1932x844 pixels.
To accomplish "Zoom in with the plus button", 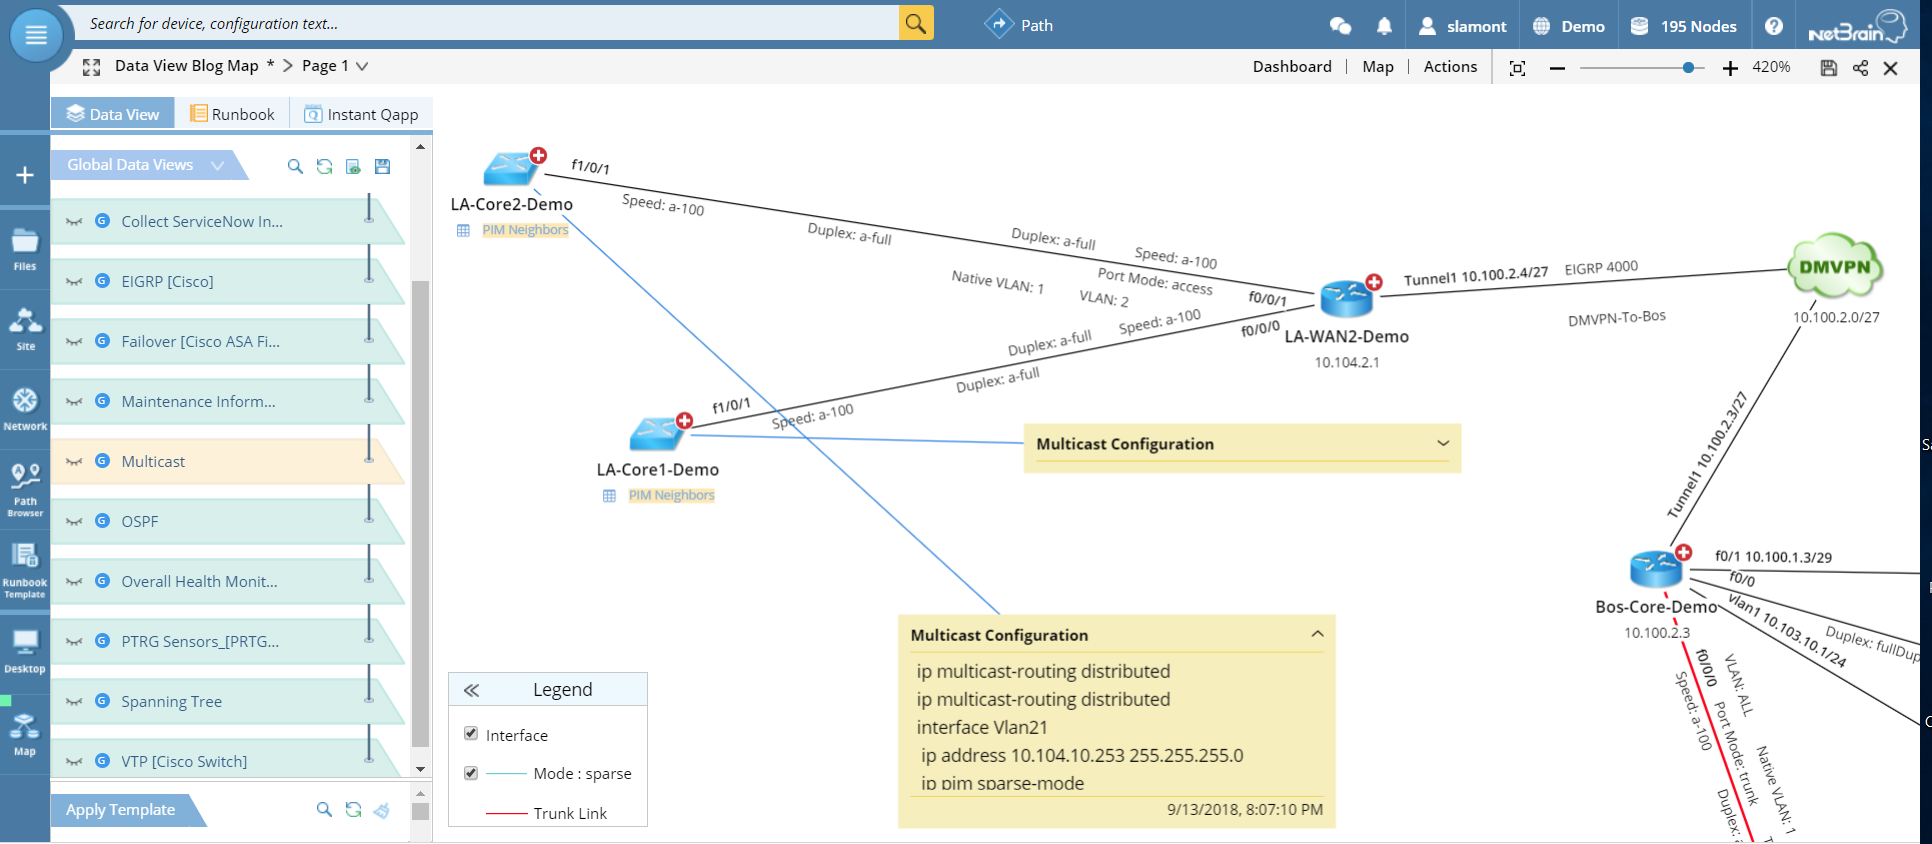I will (x=1730, y=68).
